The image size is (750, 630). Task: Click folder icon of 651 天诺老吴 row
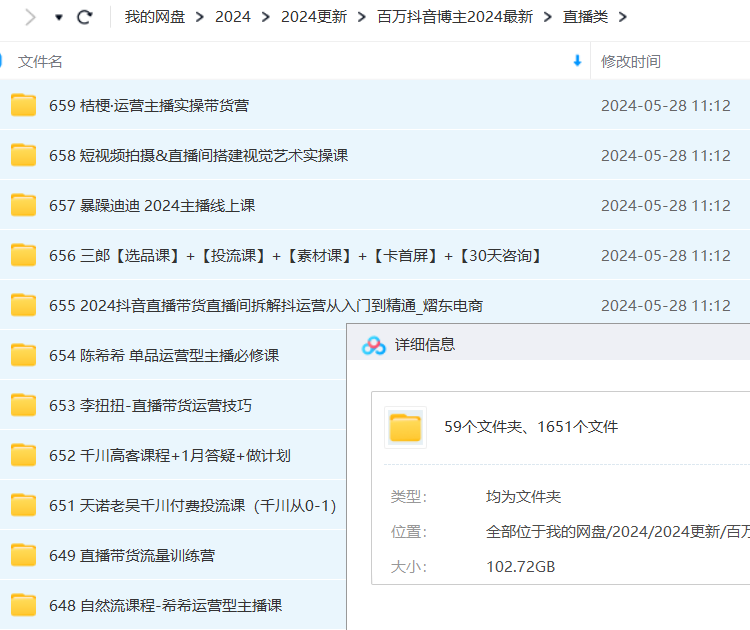(x=23, y=505)
